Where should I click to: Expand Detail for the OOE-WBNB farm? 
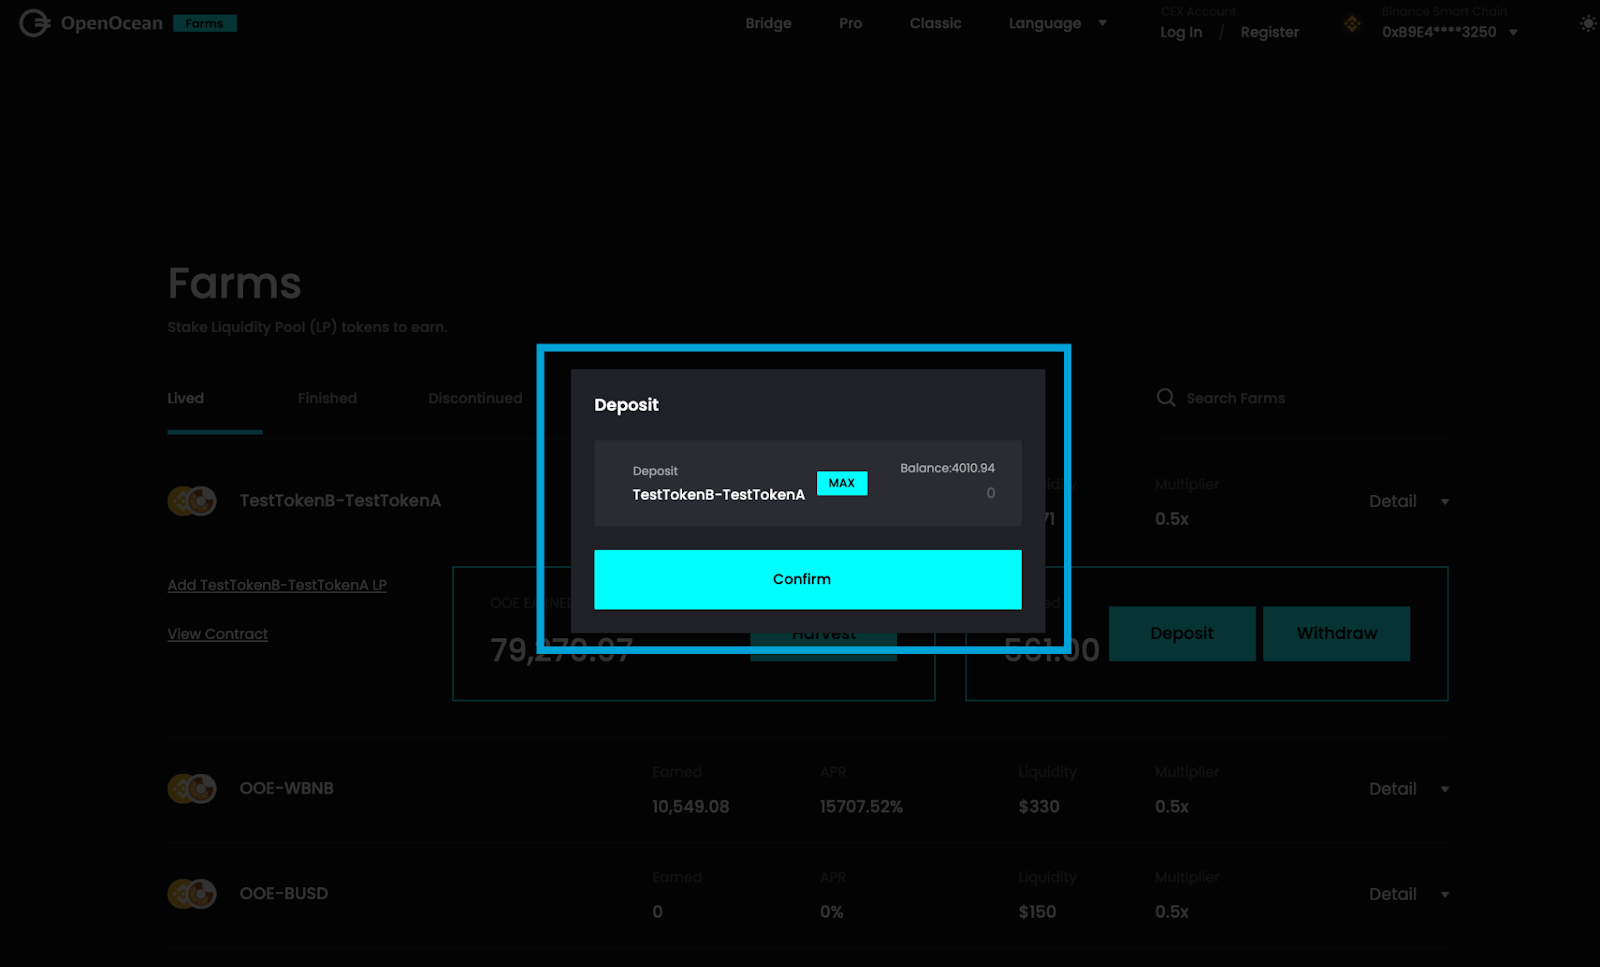pyautogui.click(x=1409, y=789)
